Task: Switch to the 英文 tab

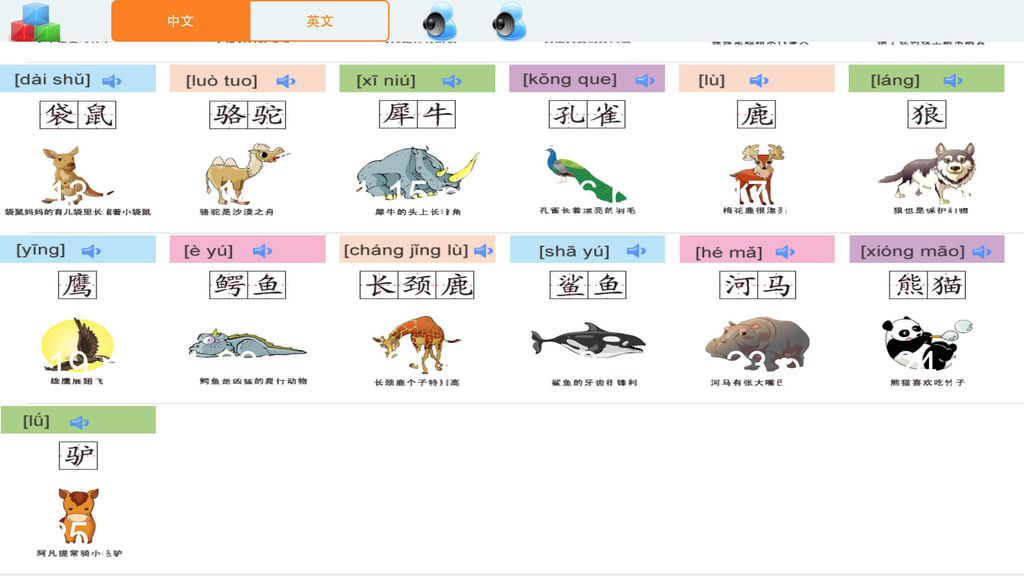Action: (x=319, y=21)
